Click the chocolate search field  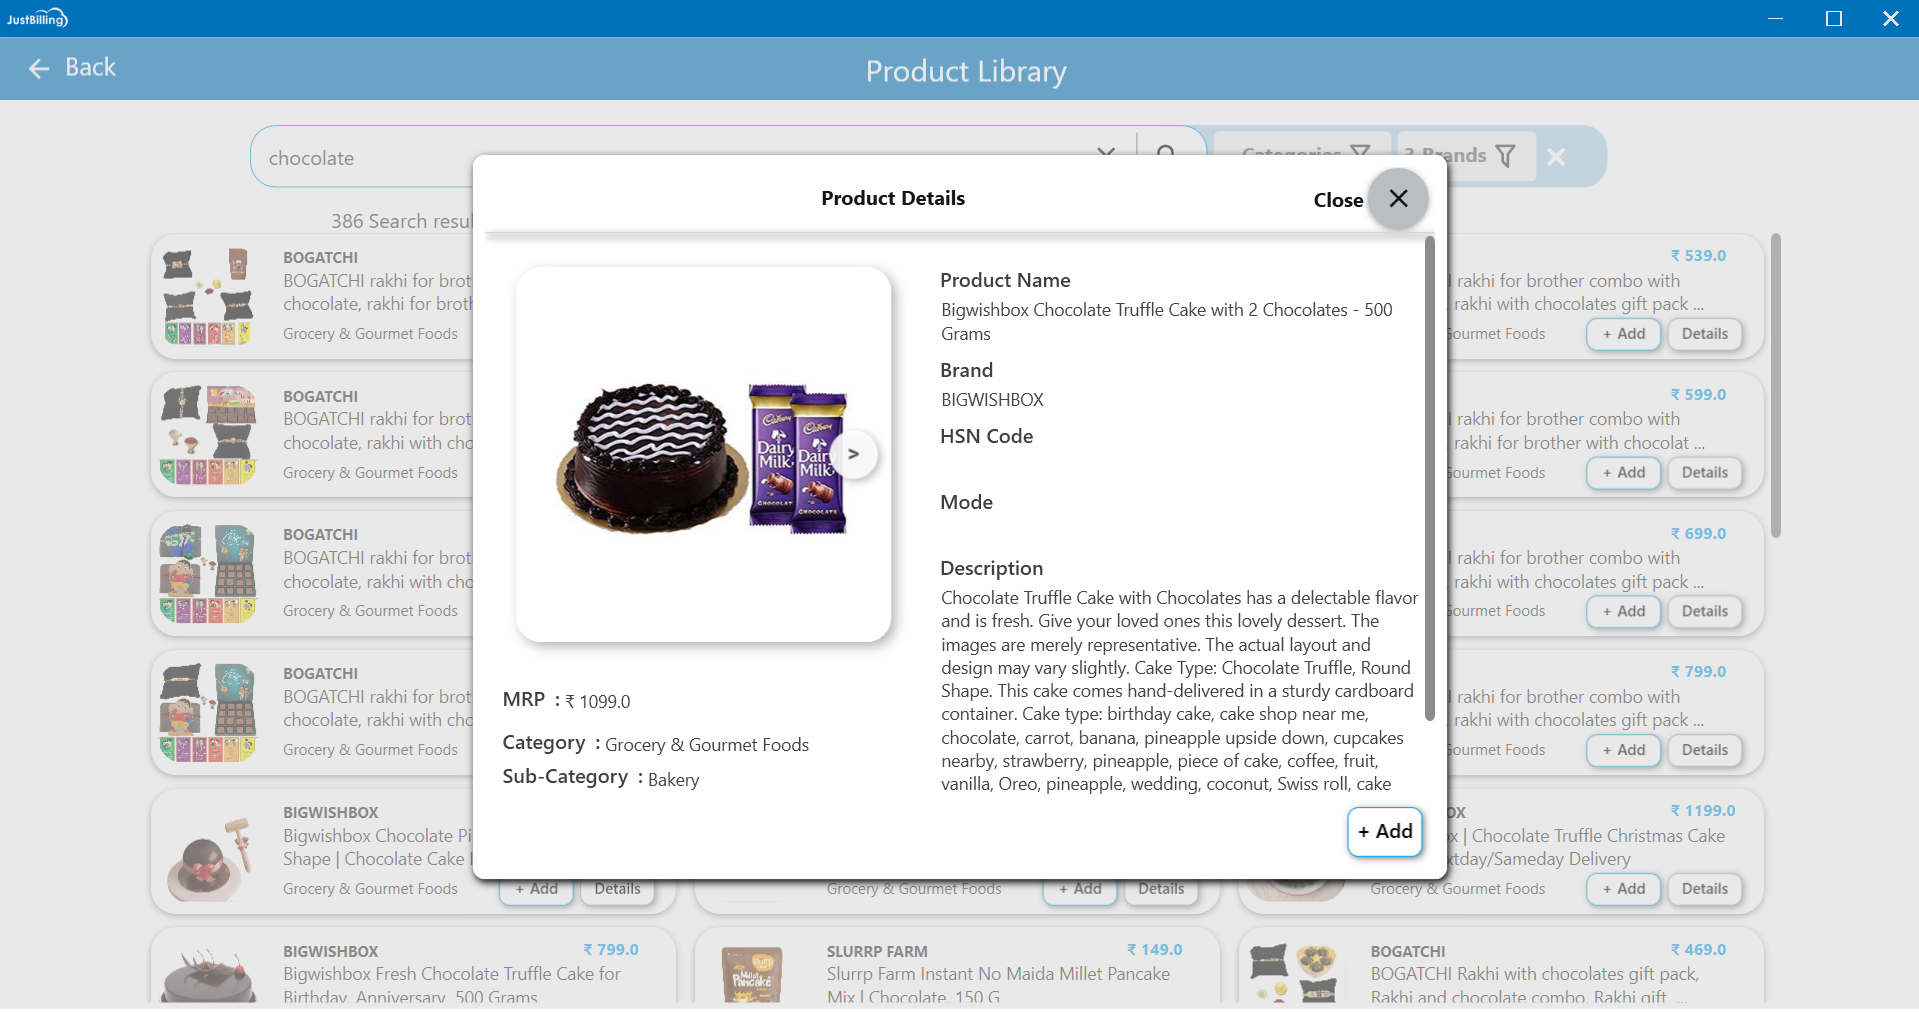680,157
